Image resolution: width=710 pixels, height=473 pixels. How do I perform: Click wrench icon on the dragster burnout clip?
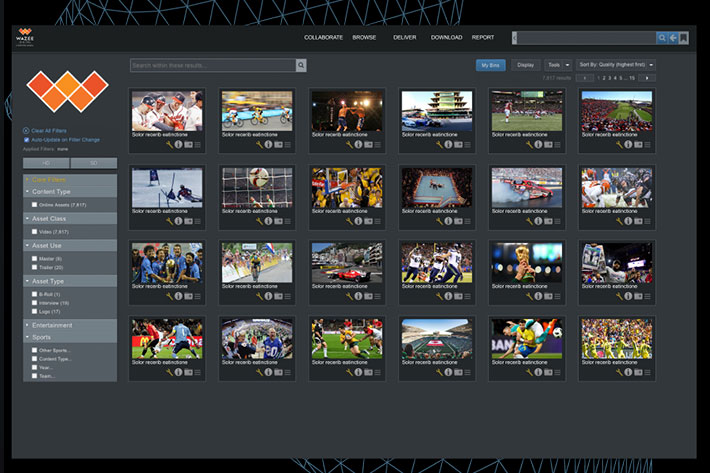[529, 221]
